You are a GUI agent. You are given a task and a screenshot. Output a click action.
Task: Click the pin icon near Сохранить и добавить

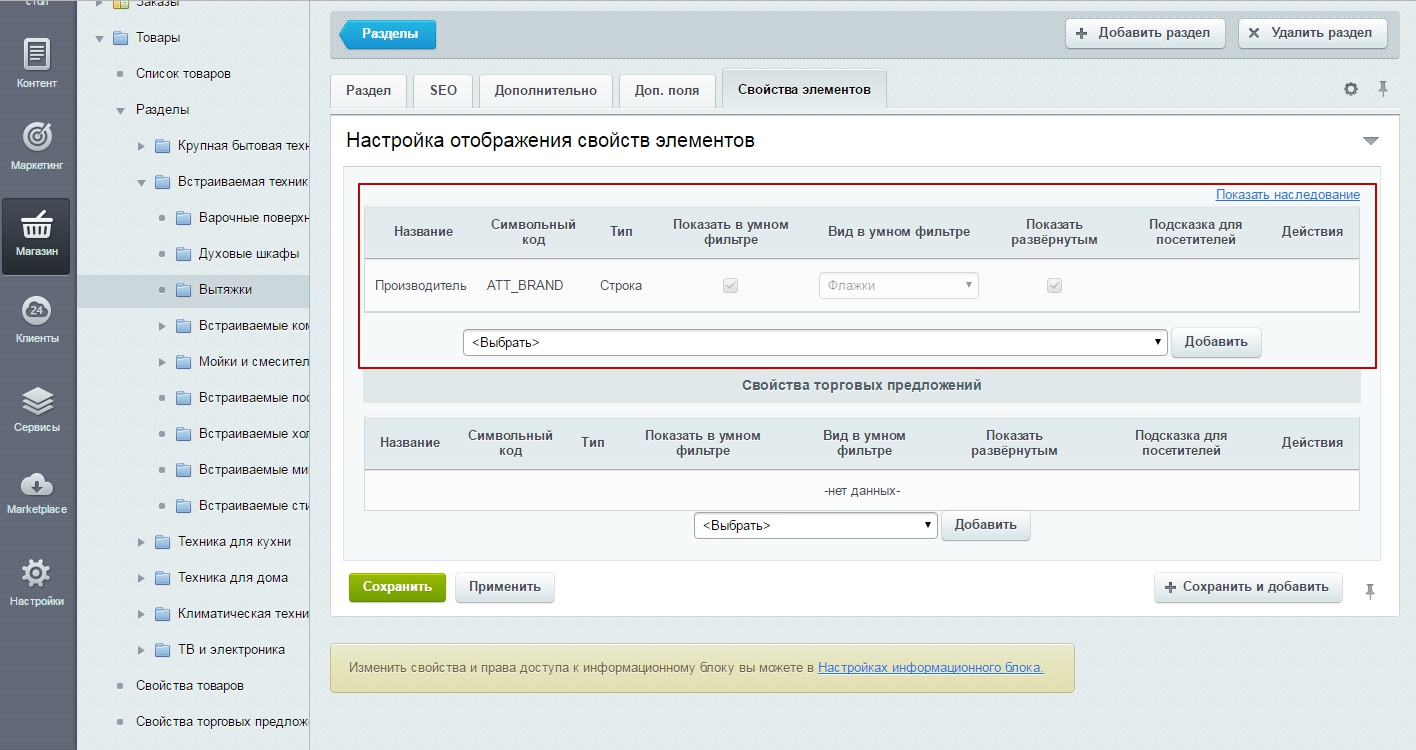1370,591
